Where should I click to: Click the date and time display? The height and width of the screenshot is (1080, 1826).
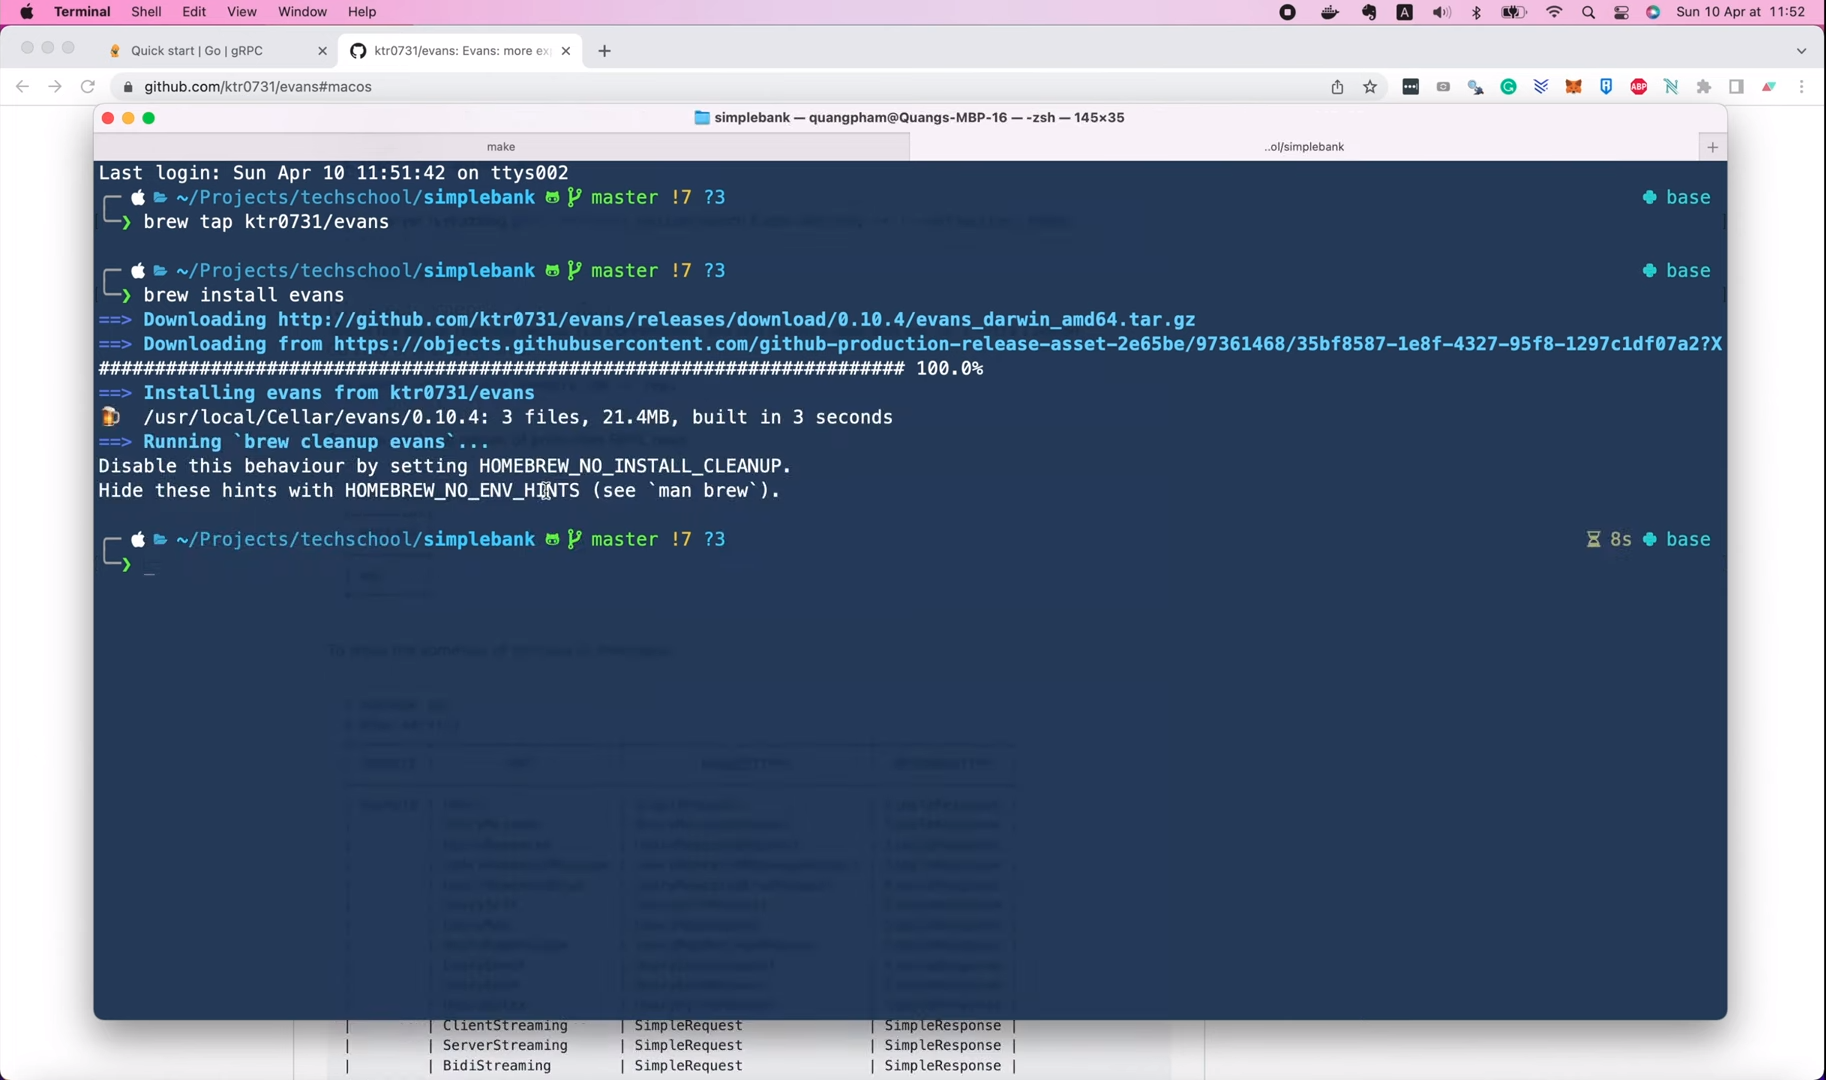tap(1740, 12)
